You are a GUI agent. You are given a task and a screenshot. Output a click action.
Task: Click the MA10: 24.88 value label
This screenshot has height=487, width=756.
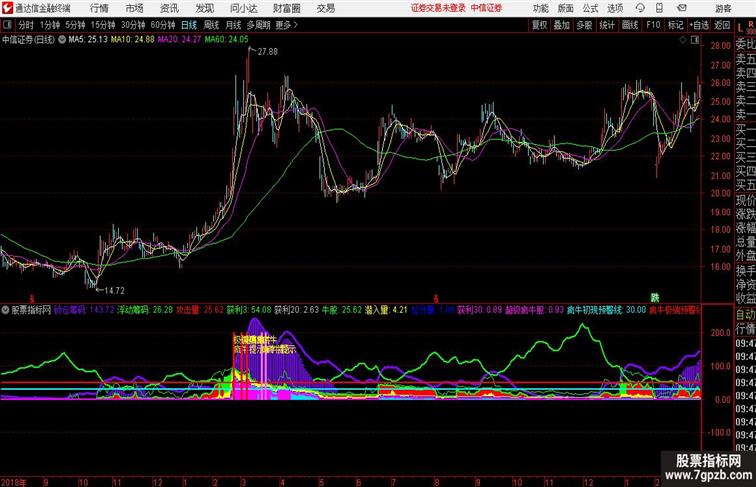pyautogui.click(x=133, y=40)
